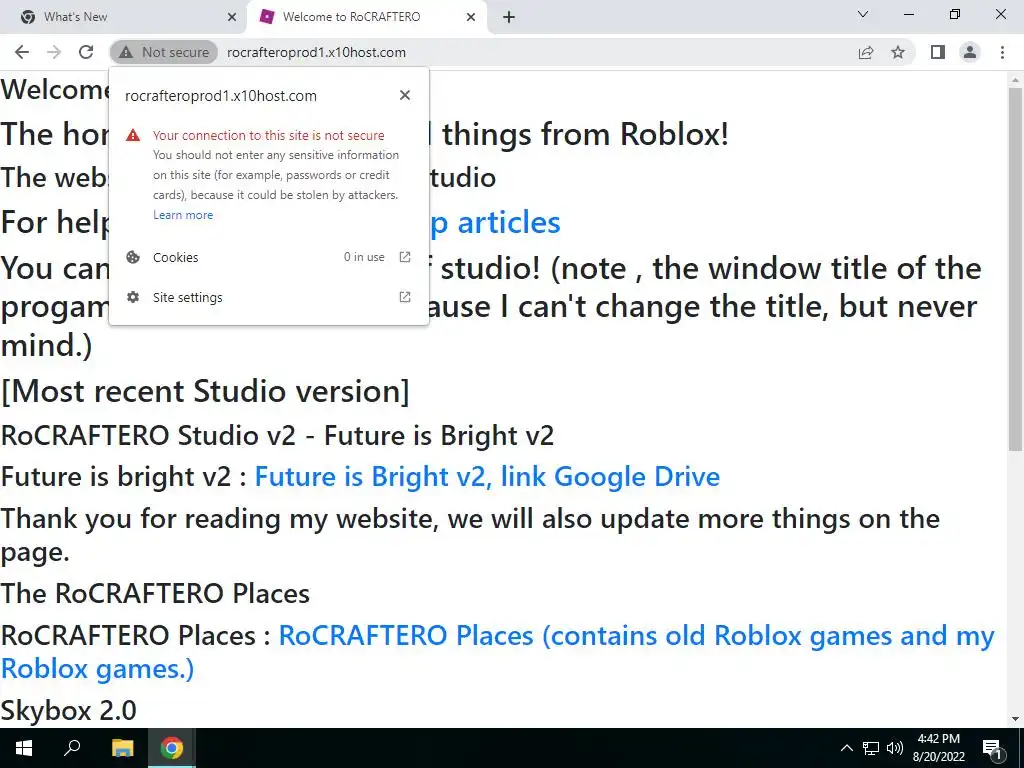This screenshot has height=768, width=1024.
Task: Click the Learn more link in popup
Action: coord(183,215)
